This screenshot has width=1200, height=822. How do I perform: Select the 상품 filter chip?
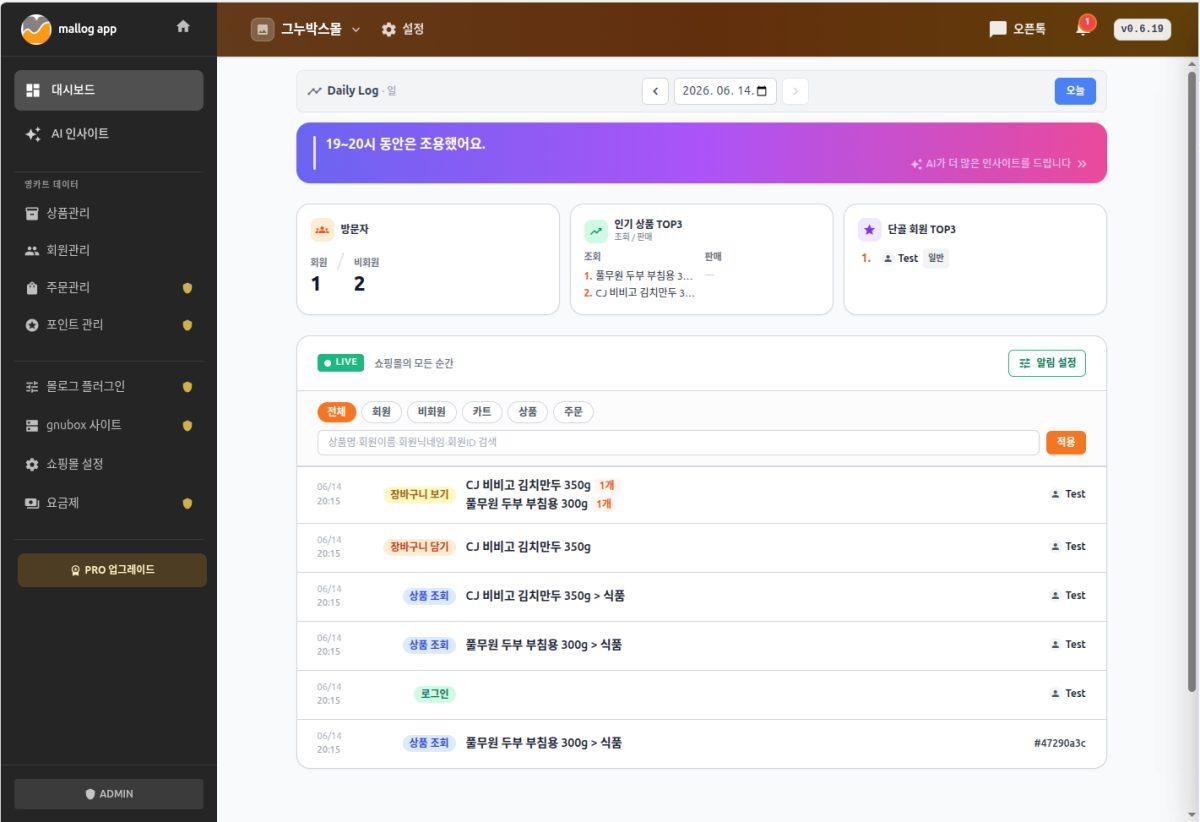pos(528,412)
